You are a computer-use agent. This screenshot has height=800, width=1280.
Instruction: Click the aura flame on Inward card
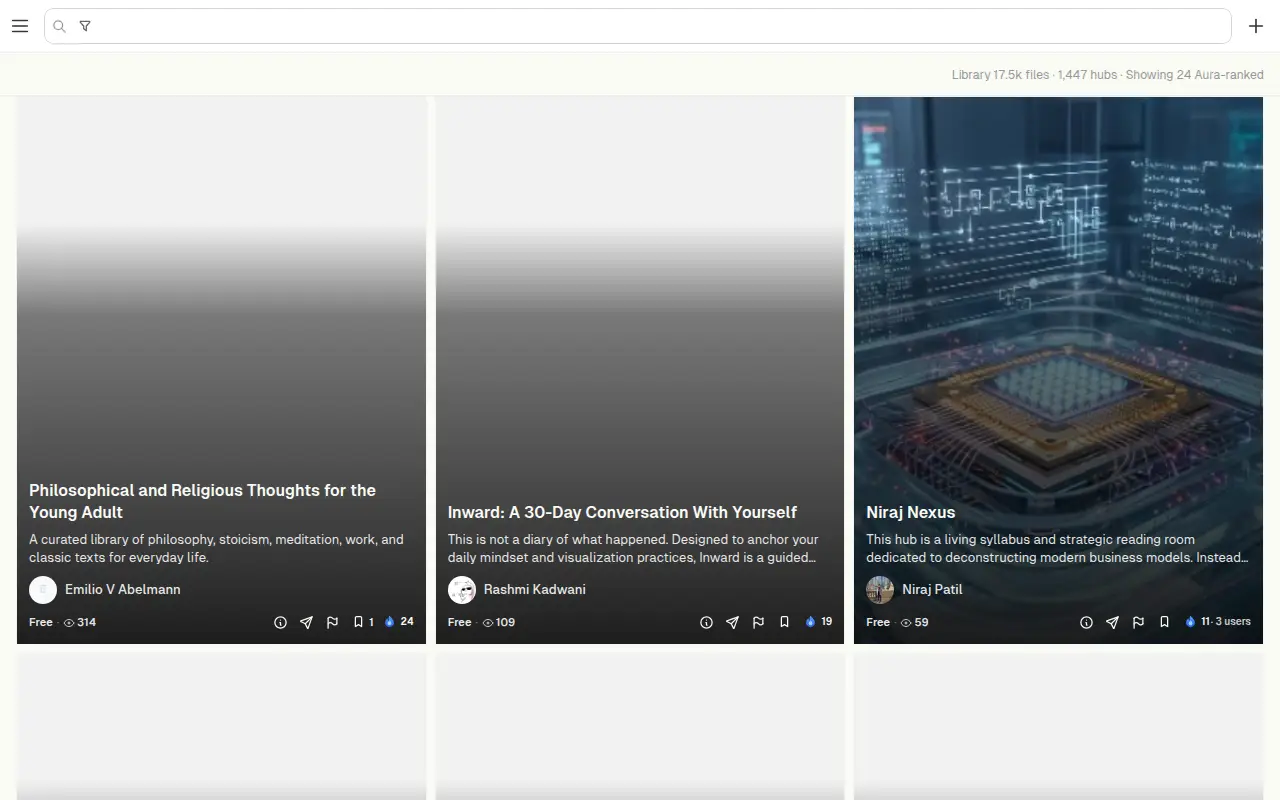coord(810,622)
